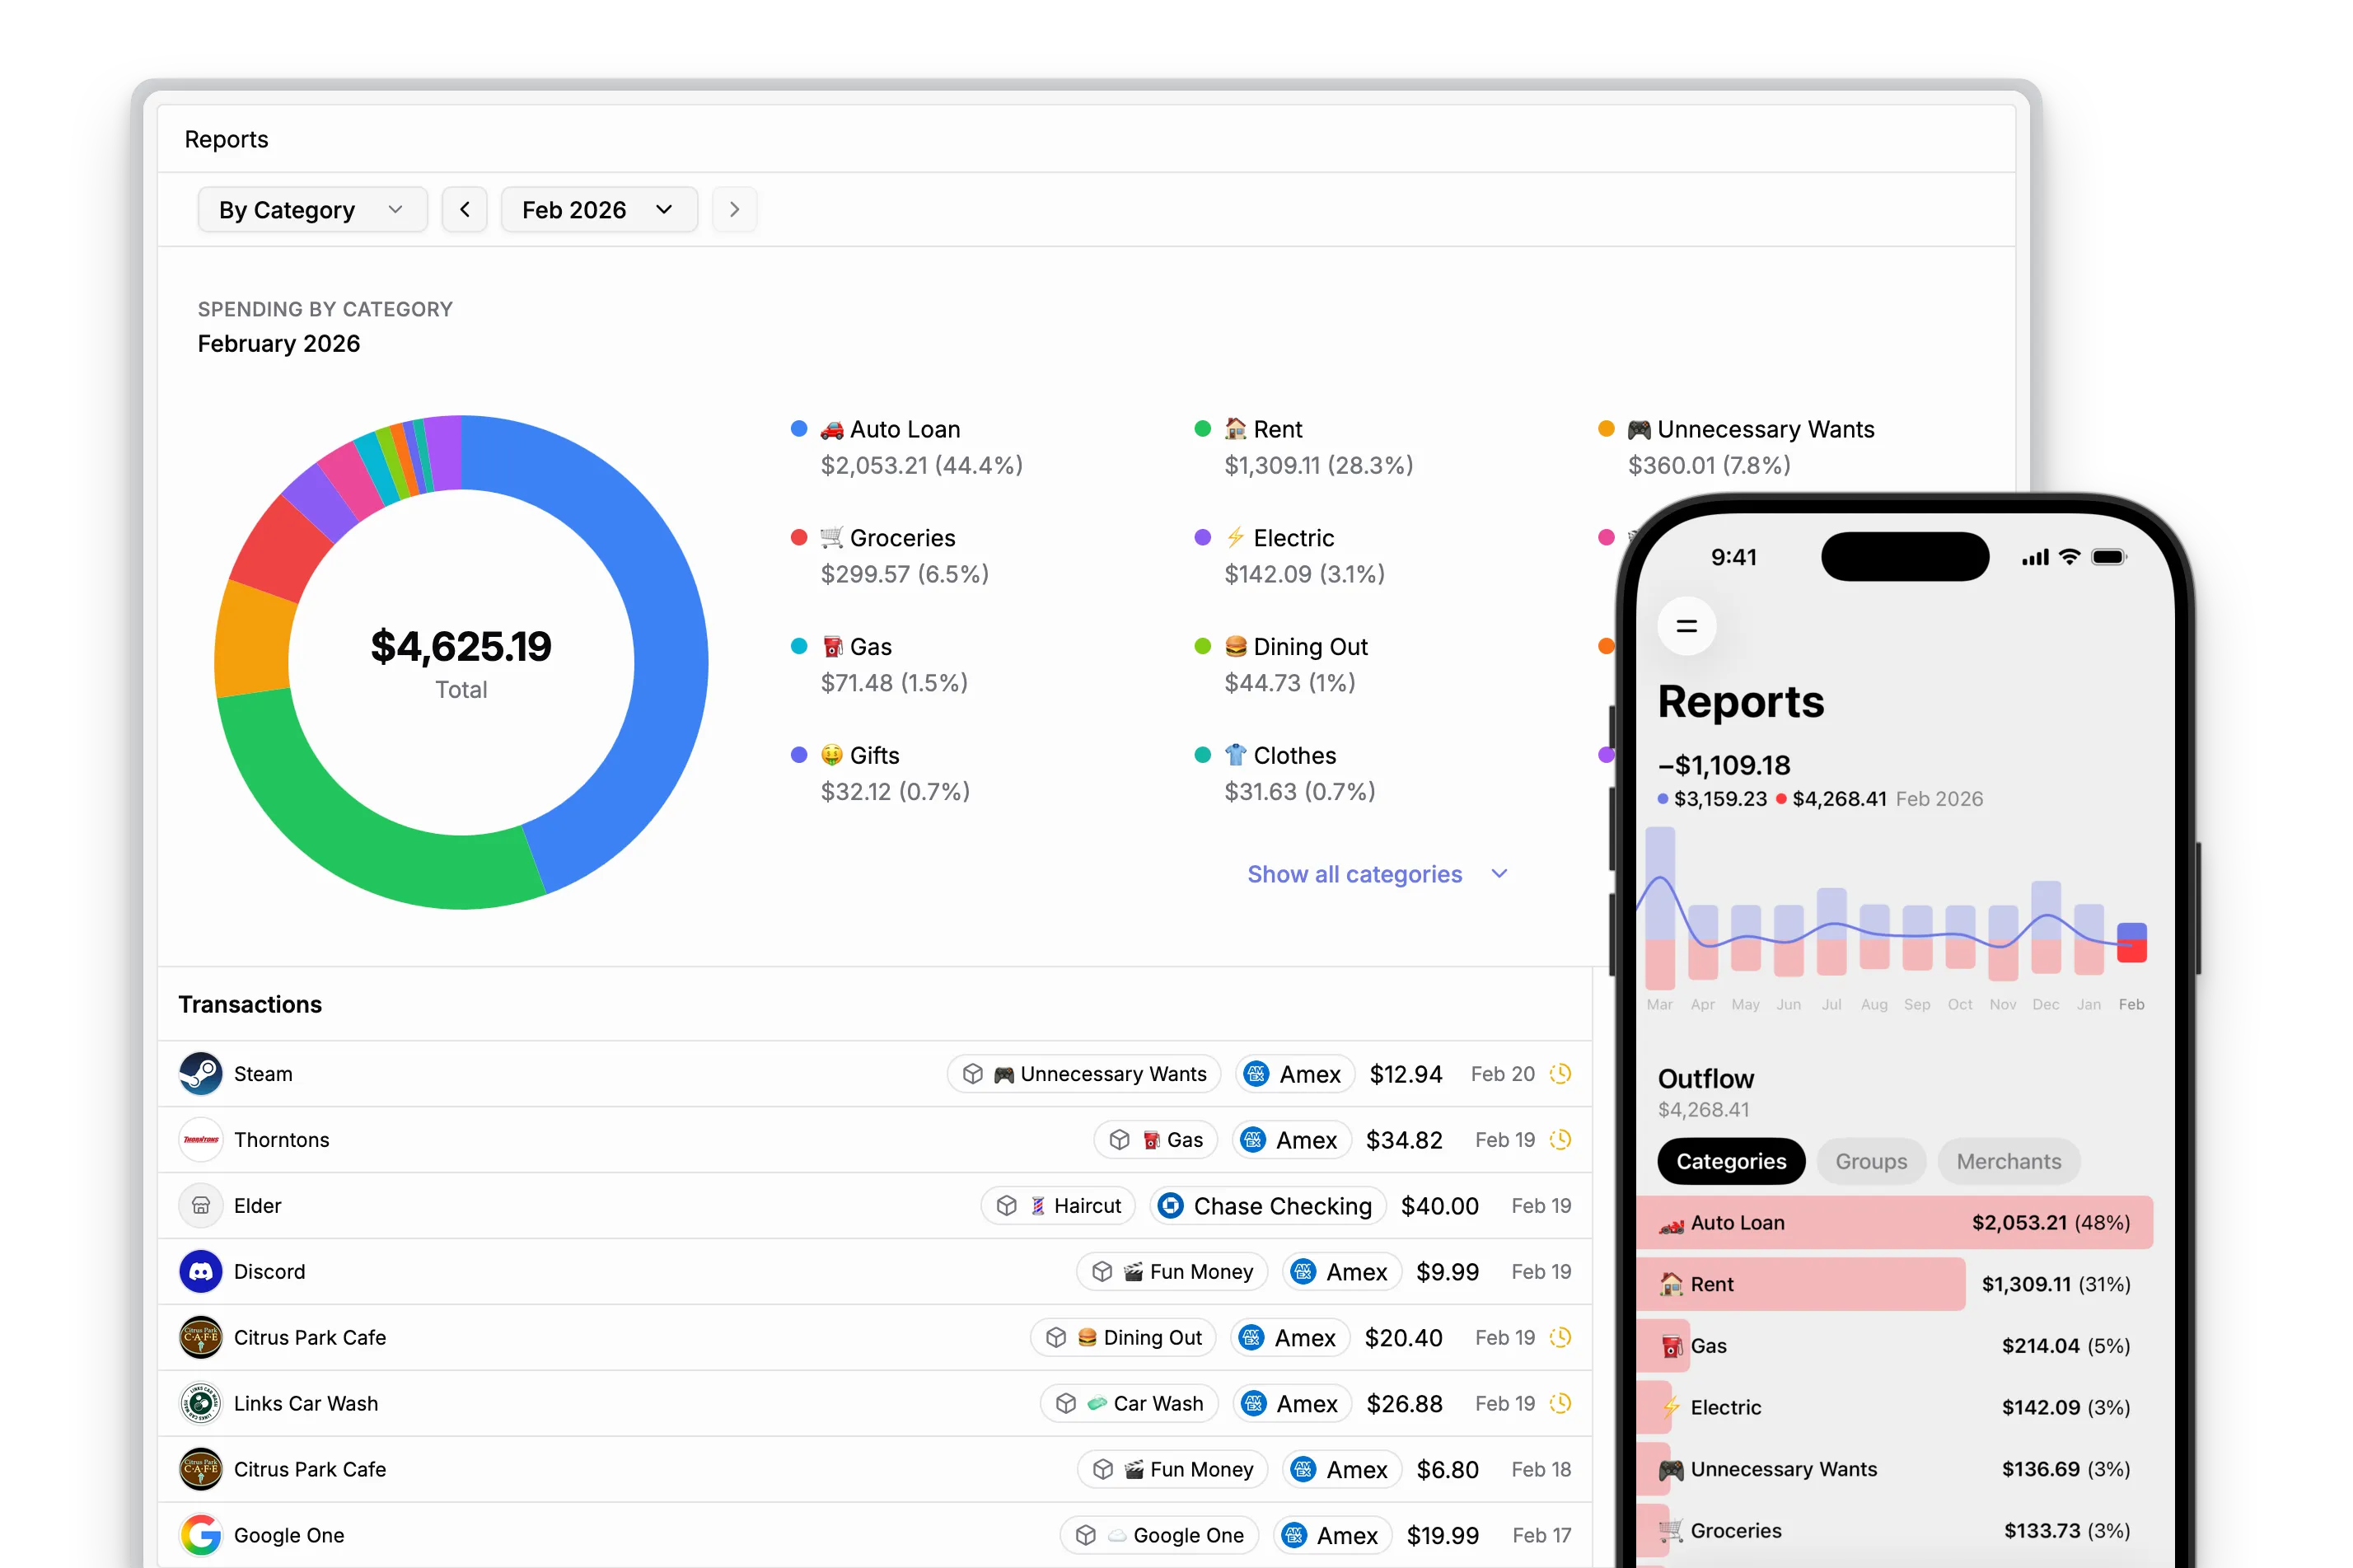Viewport: 2353px width, 1568px height.
Task: Click the Citrus Park Cafe logo
Action: [200, 1337]
